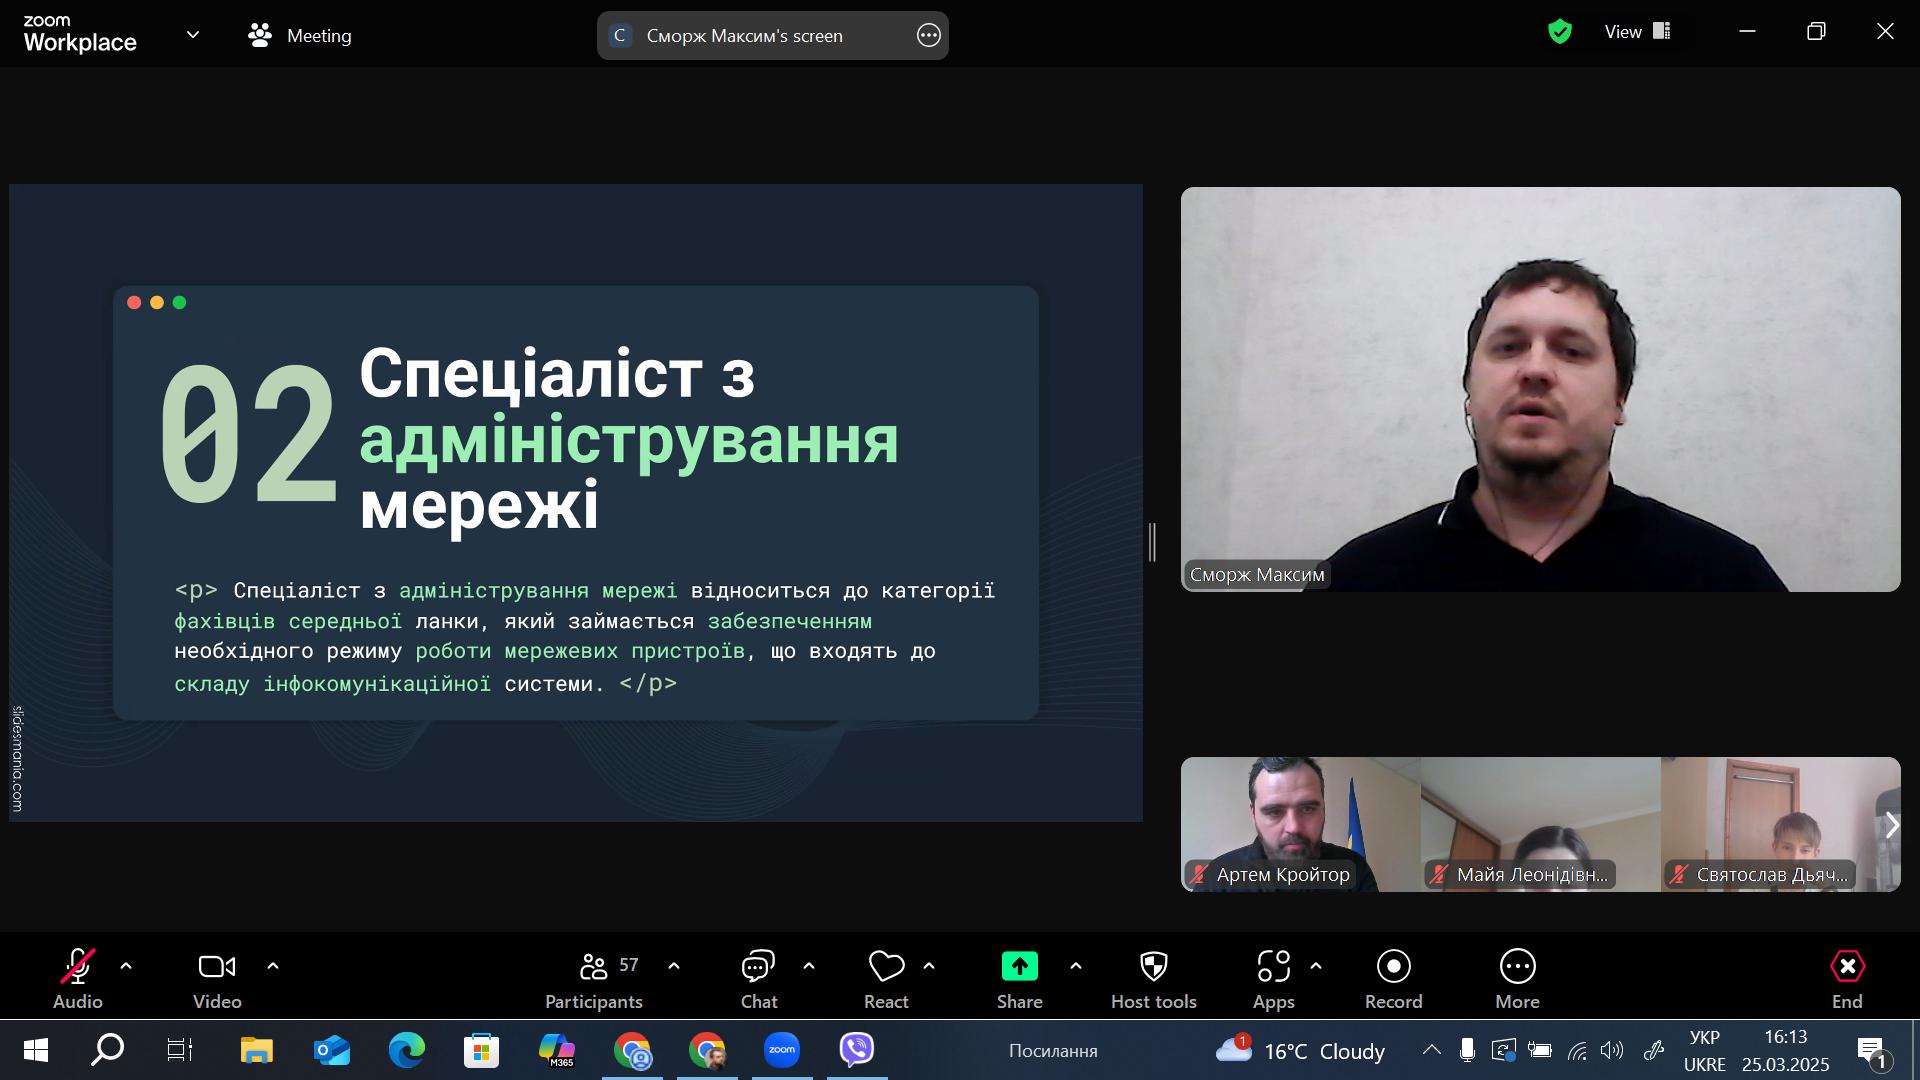The width and height of the screenshot is (1920, 1080).
Task: Expand video options arrow next to Video
Action: click(273, 966)
